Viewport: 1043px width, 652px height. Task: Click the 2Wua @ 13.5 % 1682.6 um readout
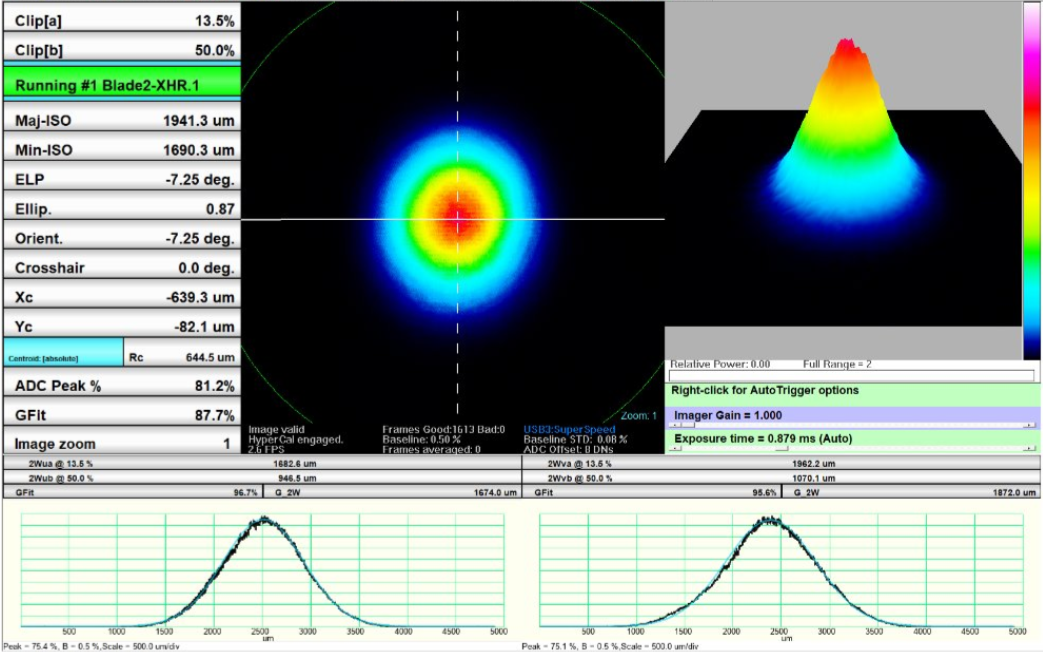point(262,464)
